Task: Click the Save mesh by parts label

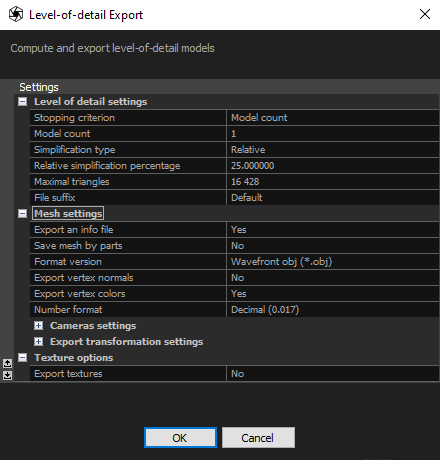Action: [78, 246]
